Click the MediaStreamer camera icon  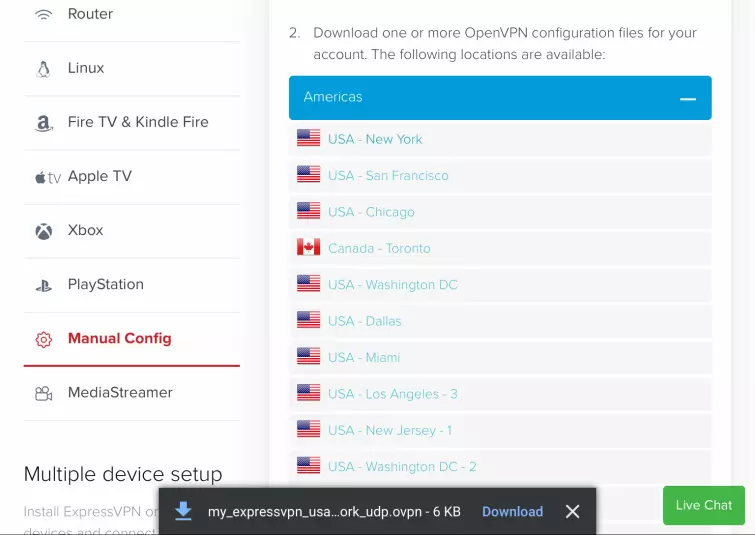pyautogui.click(x=43, y=393)
